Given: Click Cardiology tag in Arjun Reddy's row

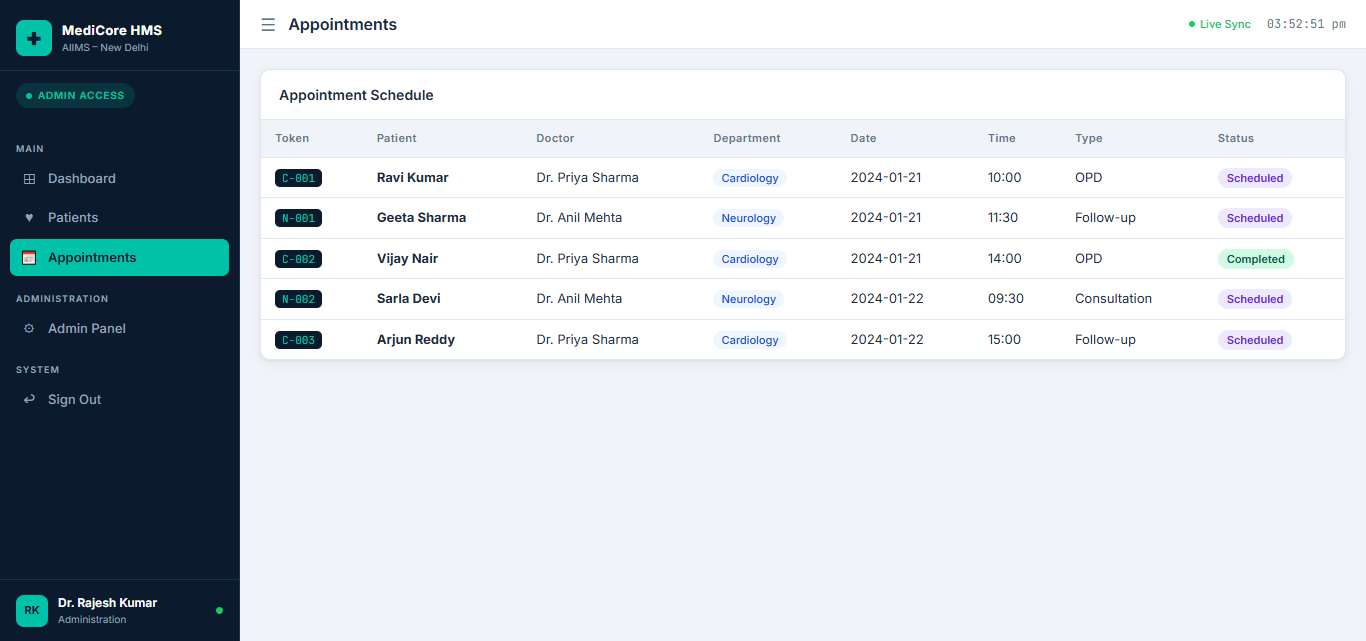Looking at the screenshot, I should 750,340.
